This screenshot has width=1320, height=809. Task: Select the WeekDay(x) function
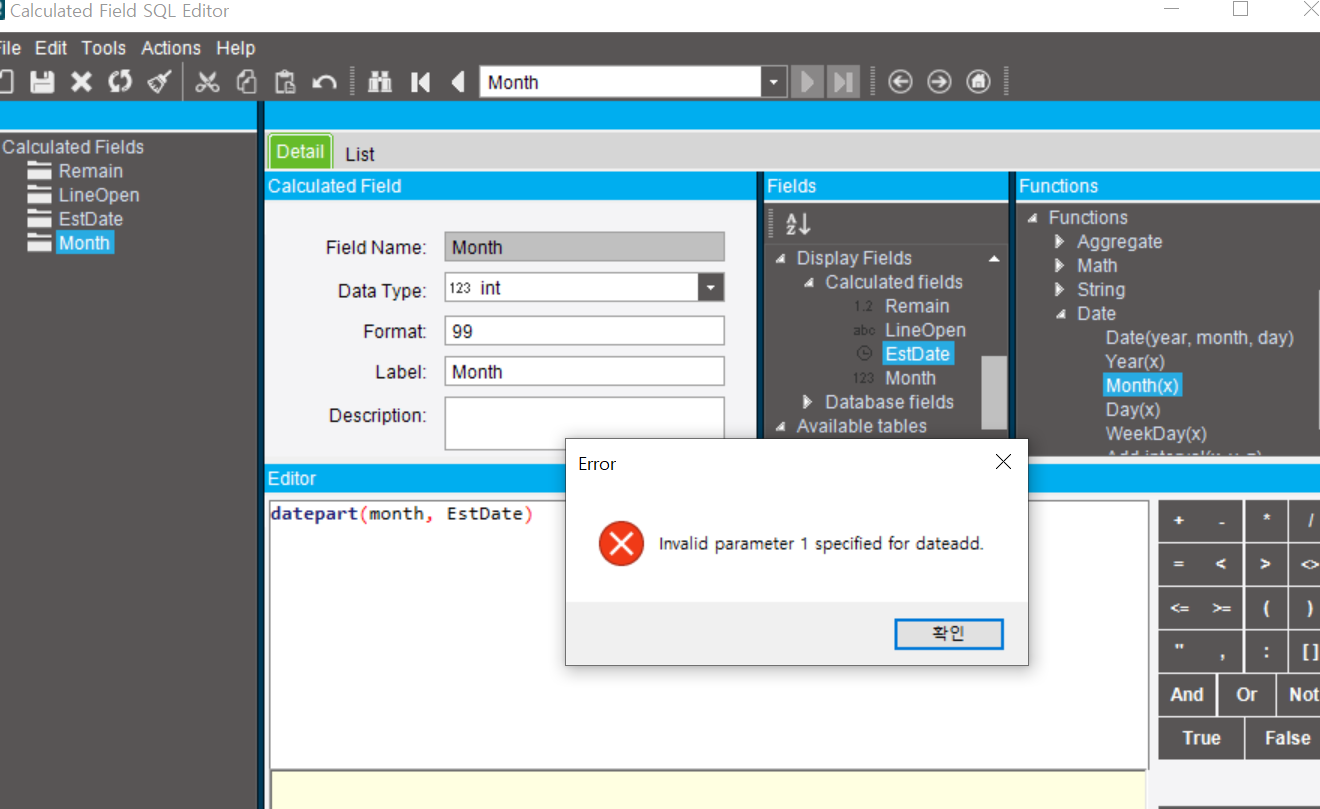(x=1155, y=433)
